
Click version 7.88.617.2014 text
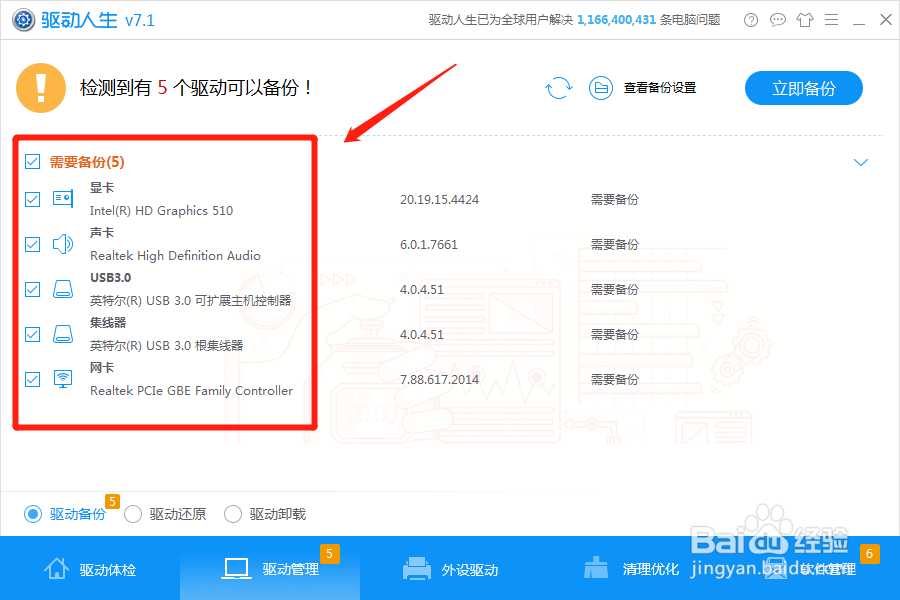pyautogui.click(x=439, y=380)
